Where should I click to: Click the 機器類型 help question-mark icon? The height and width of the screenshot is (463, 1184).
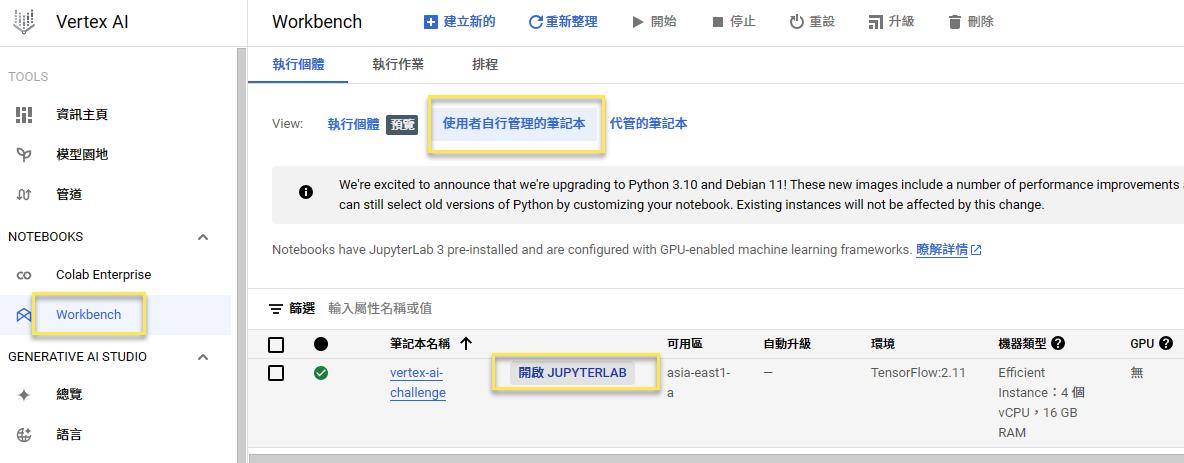tap(1058, 343)
